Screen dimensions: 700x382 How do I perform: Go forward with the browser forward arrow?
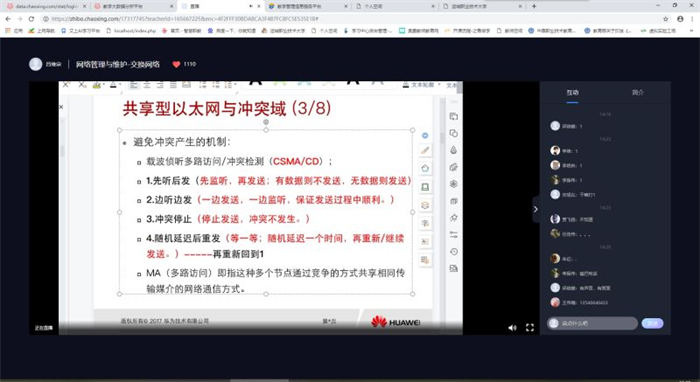click(20, 19)
